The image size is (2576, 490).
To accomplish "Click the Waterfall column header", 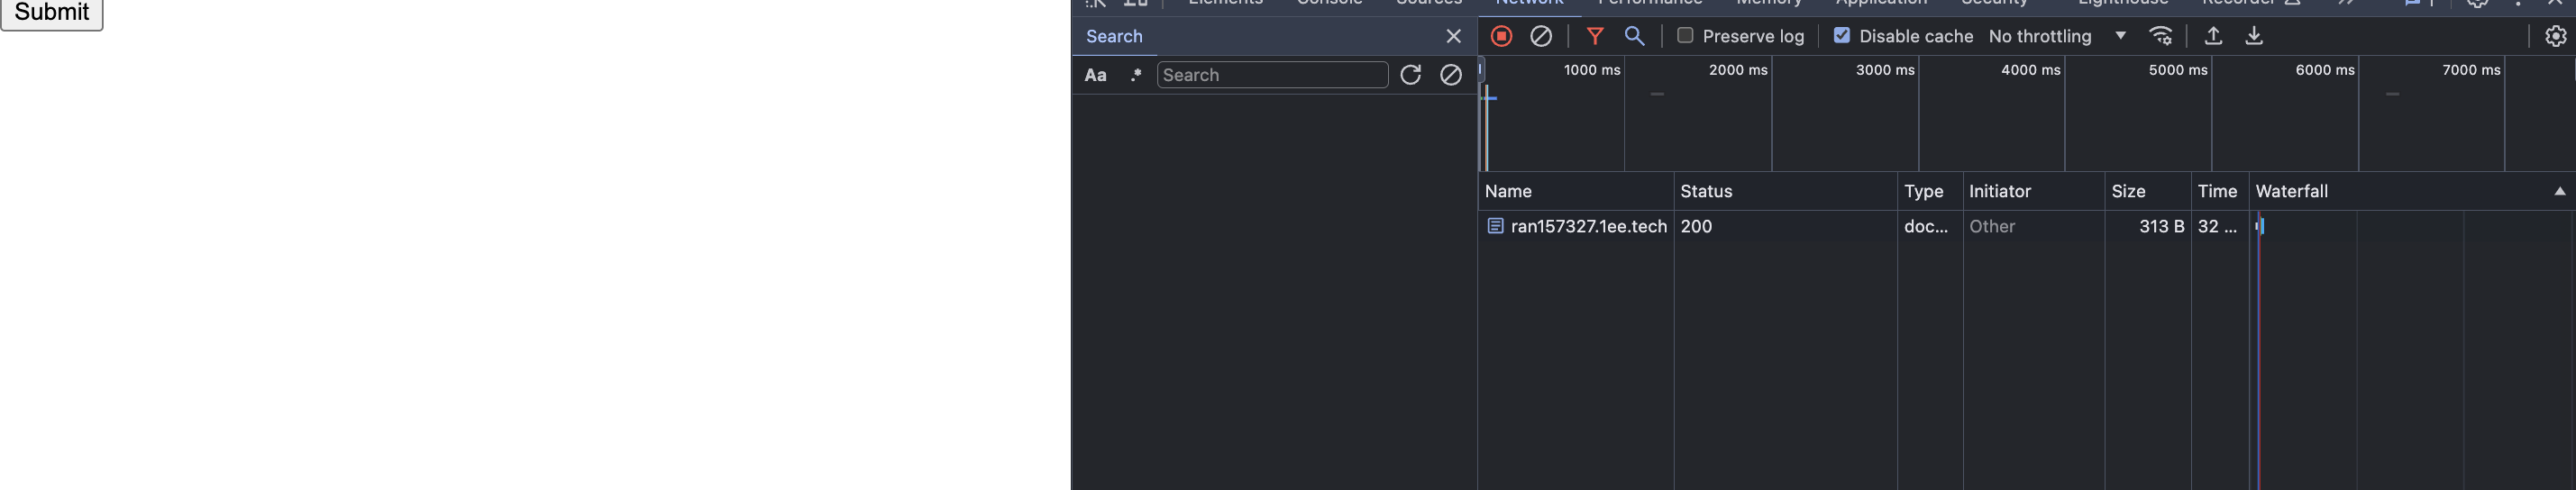I will coord(2411,191).
